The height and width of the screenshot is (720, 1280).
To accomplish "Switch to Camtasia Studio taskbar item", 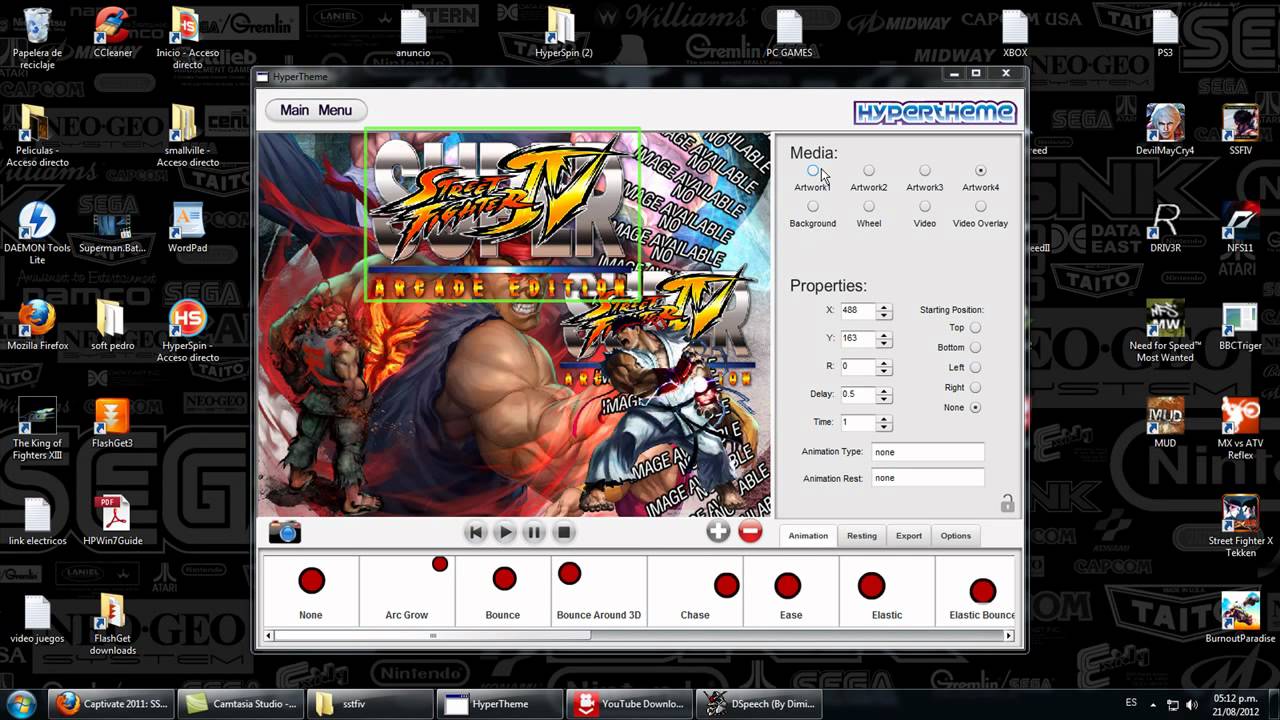I will (243, 704).
